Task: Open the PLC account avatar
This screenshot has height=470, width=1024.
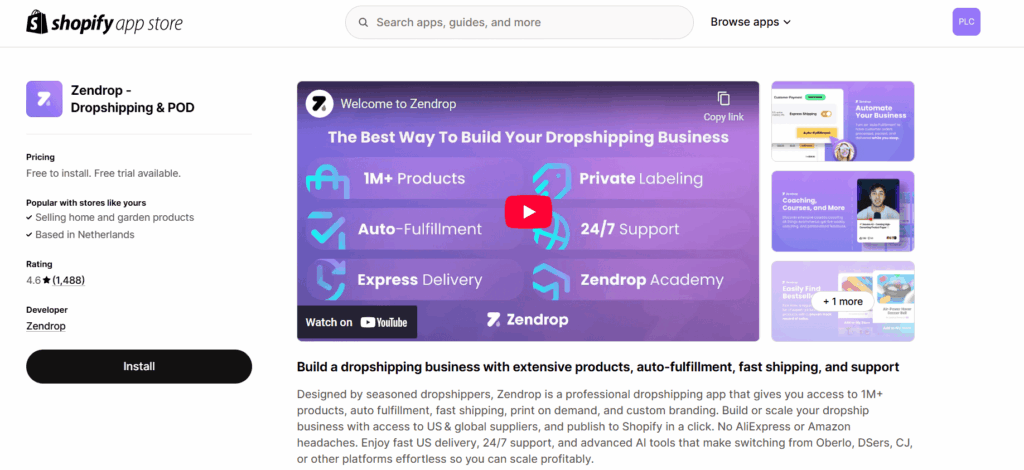Action: tap(966, 21)
